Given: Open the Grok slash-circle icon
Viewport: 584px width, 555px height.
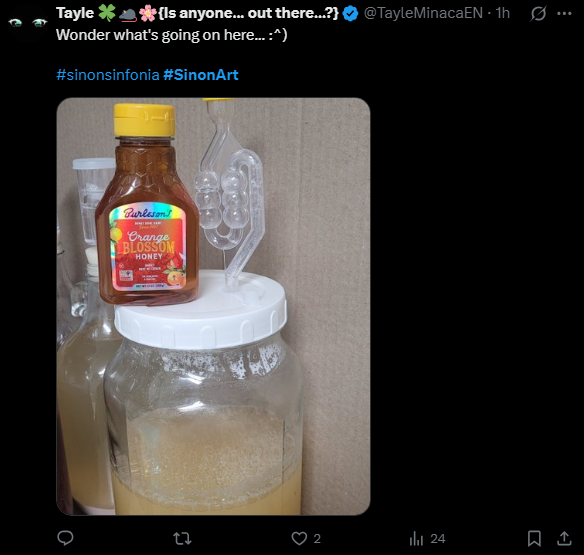Looking at the screenshot, I should [x=538, y=14].
